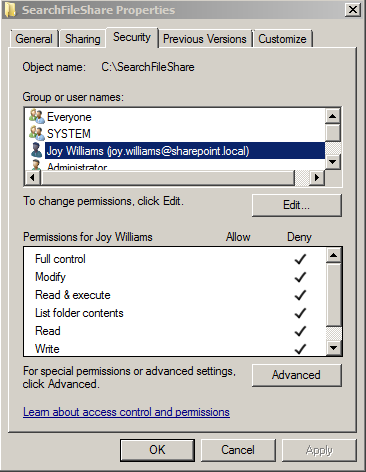Screen dimensions: 366x472
Task: Click the object name path C:\SearchFileShare
Action: 148,67
